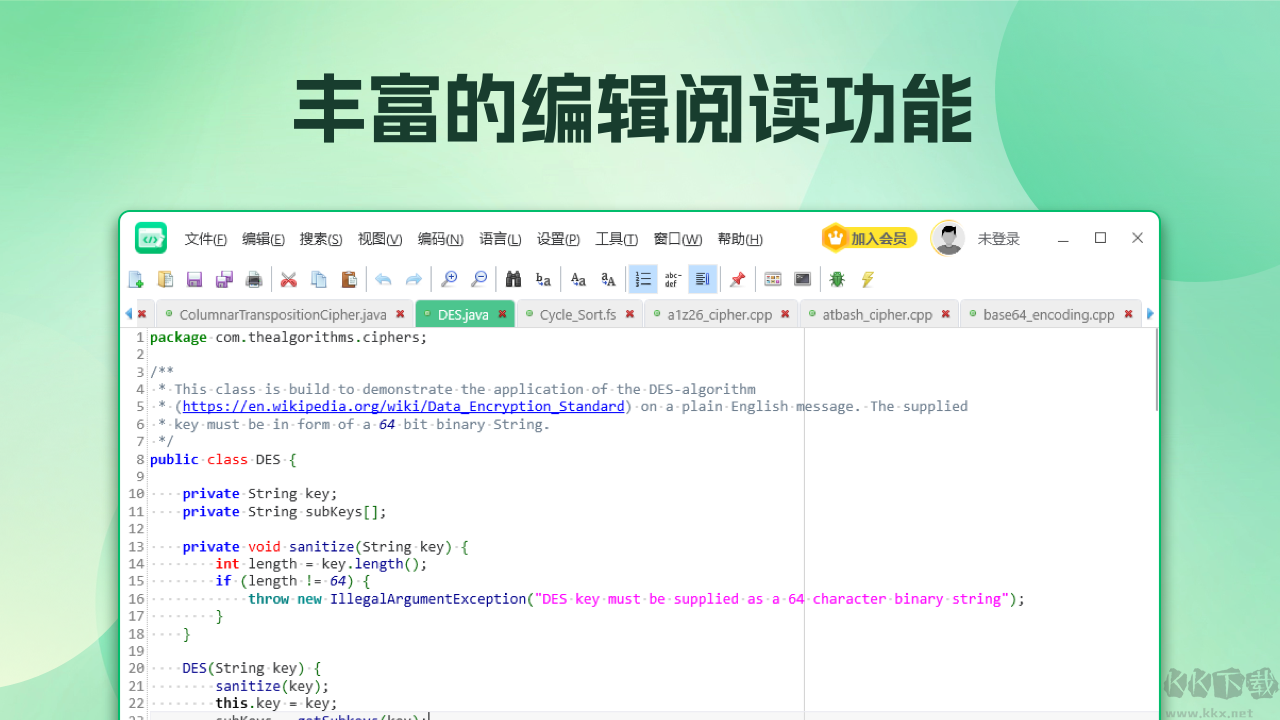Open the 搜索 menu
The image size is (1280, 720).
[320, 239]
